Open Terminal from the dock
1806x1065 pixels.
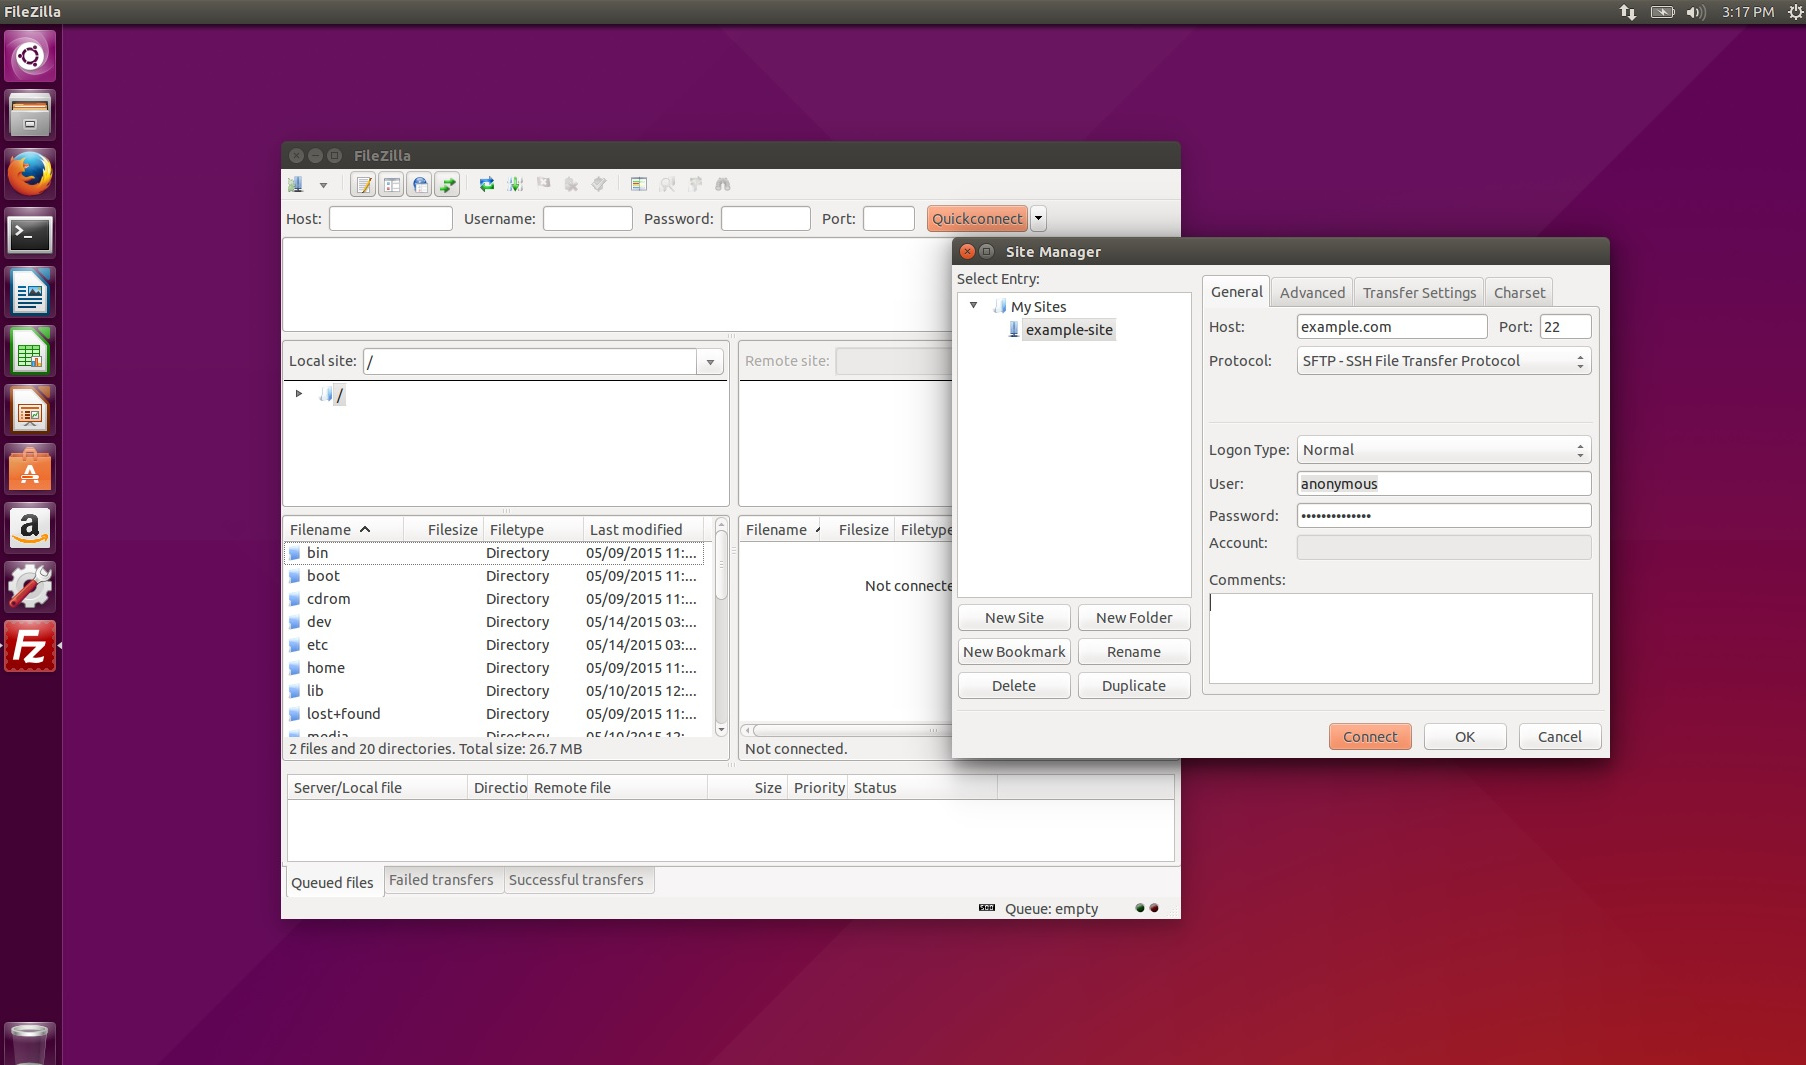click(x=30, y=234)
